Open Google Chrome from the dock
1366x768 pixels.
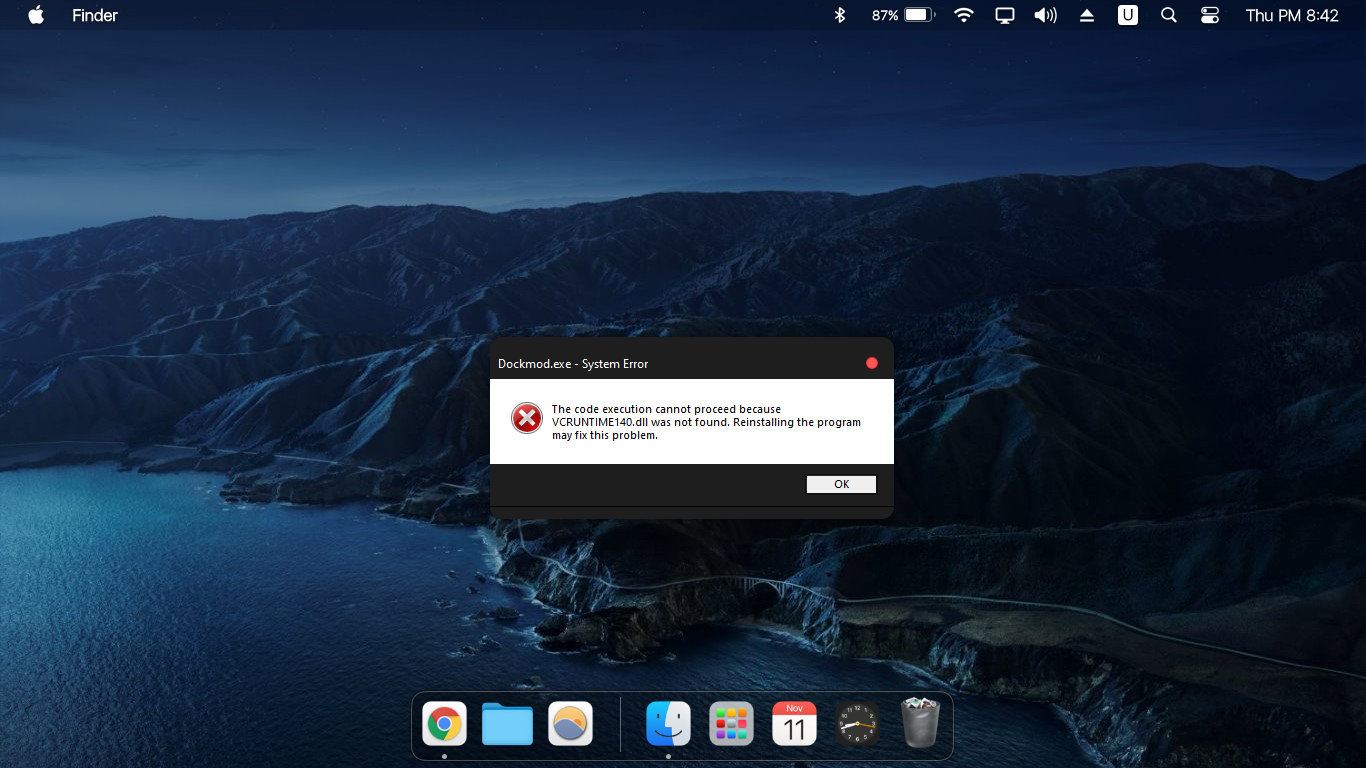coord(444,723)
